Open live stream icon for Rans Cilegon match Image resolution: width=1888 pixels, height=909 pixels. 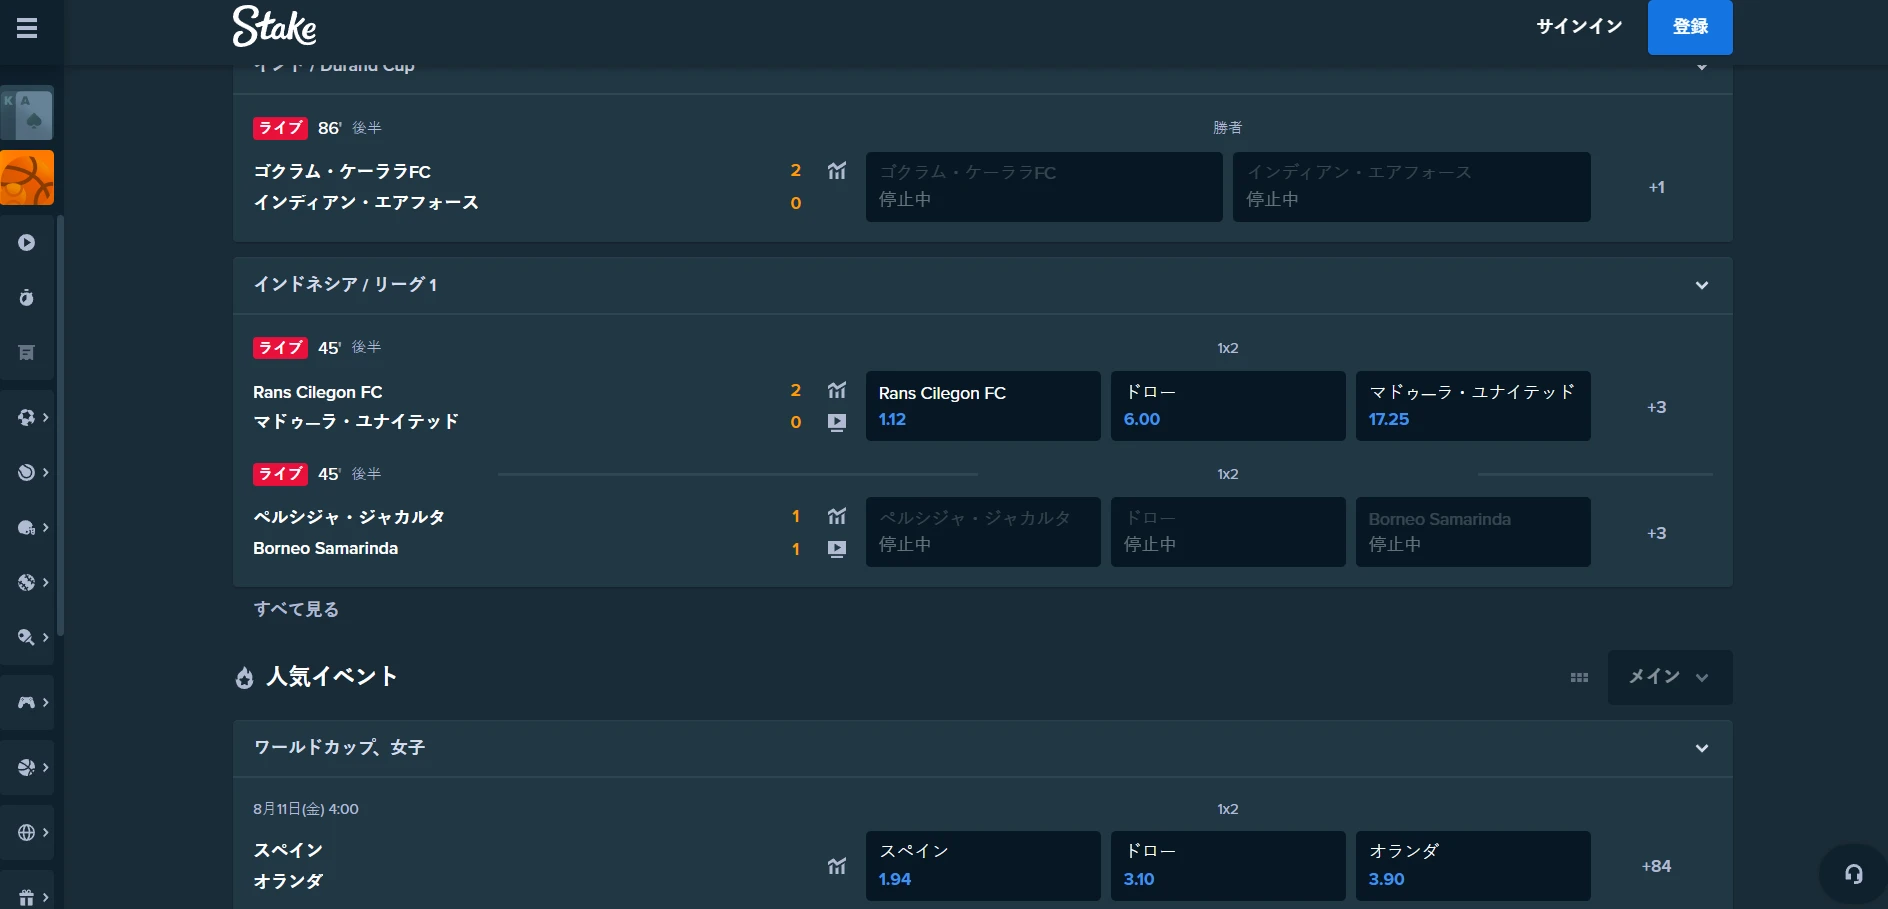[x=837, y=422]
